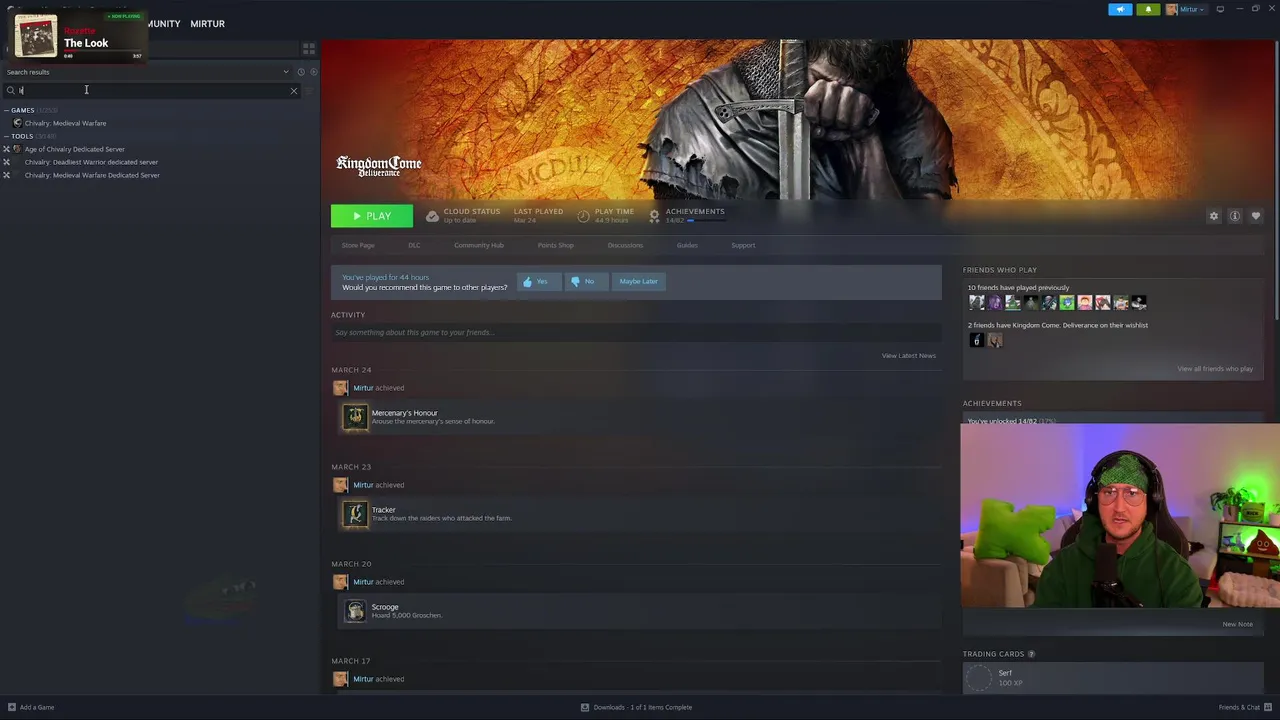Collapse the TOOLS category
This screenshot has height=720, width=1280.
pos(22,136)
